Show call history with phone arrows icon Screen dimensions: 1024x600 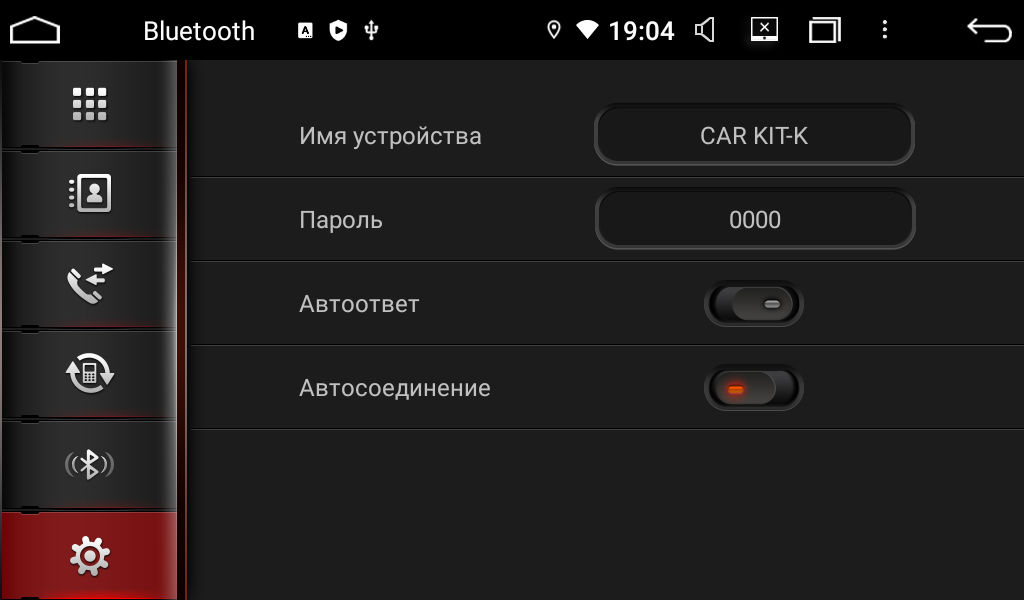pos(89,283)
